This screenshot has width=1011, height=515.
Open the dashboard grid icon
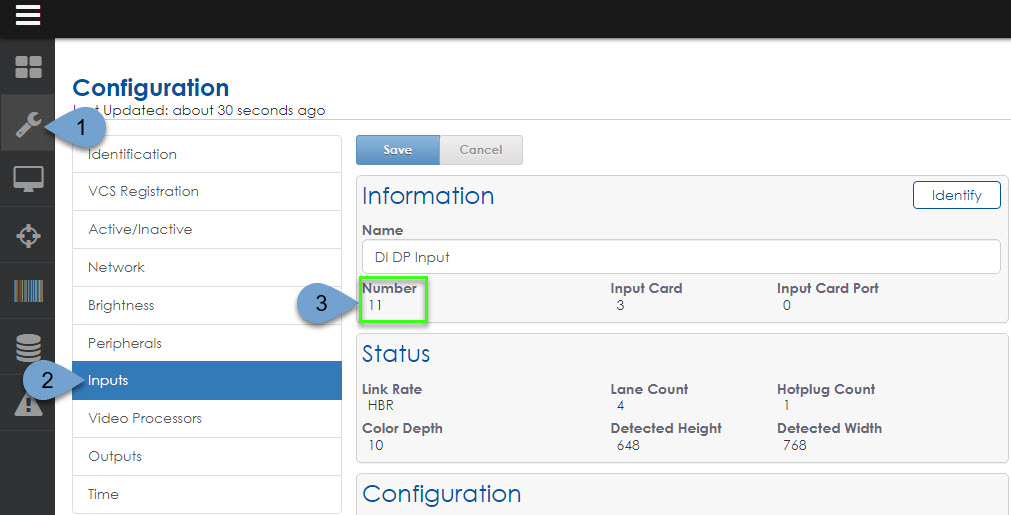click(x=27, y=68)
